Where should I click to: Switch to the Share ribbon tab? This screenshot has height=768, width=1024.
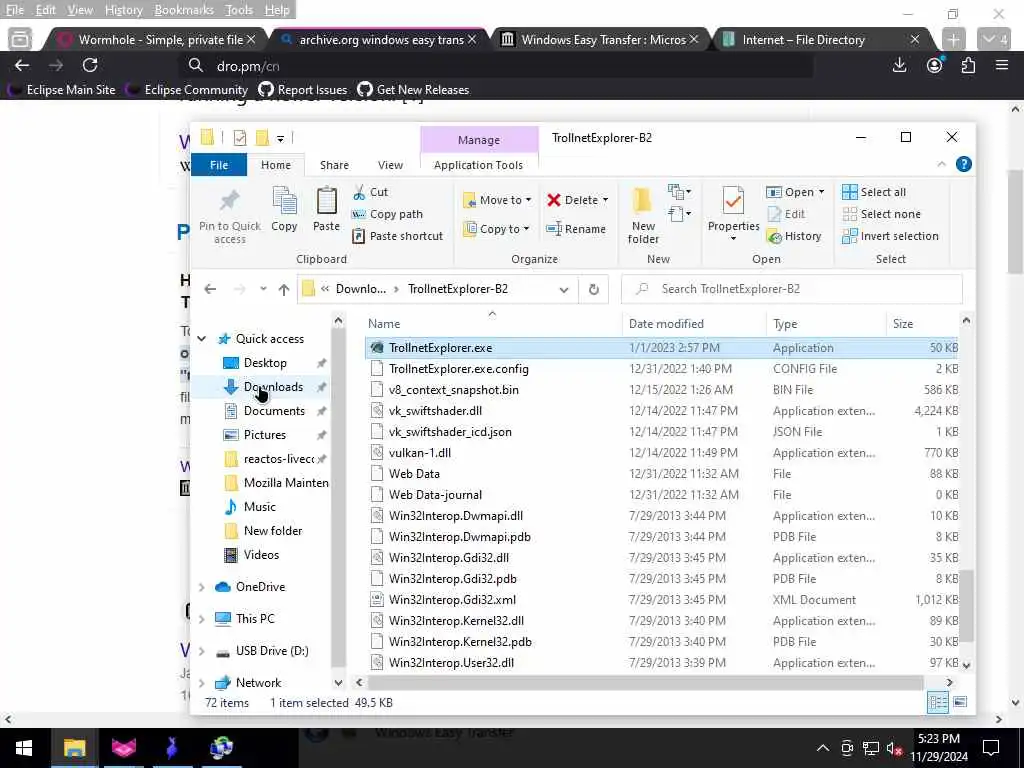334,165
